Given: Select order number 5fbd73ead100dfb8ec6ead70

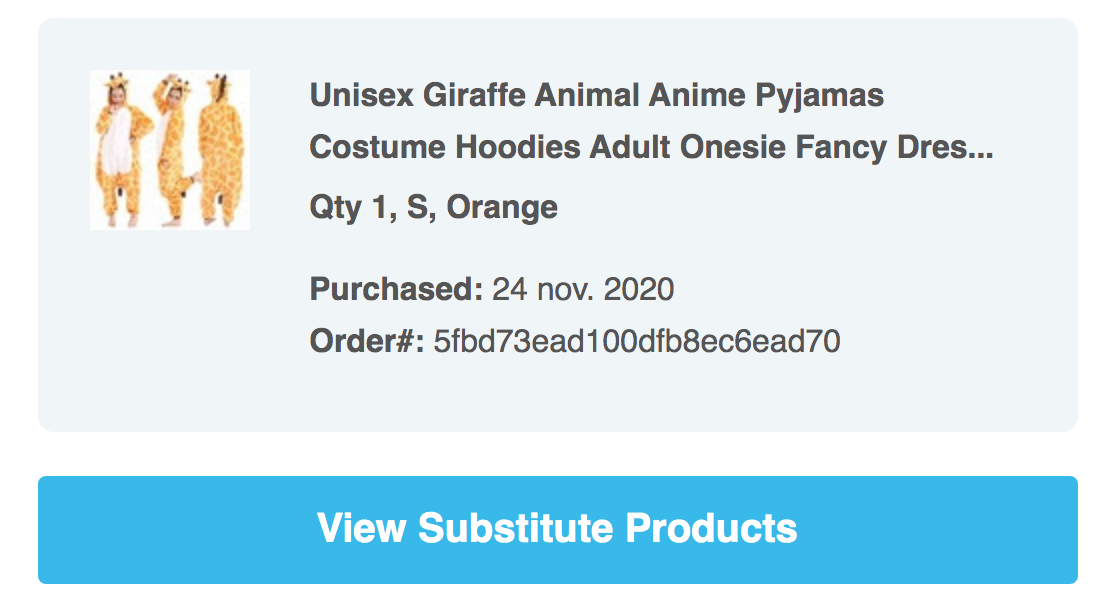Looking at the screenshot, I should tap(636, 341).
